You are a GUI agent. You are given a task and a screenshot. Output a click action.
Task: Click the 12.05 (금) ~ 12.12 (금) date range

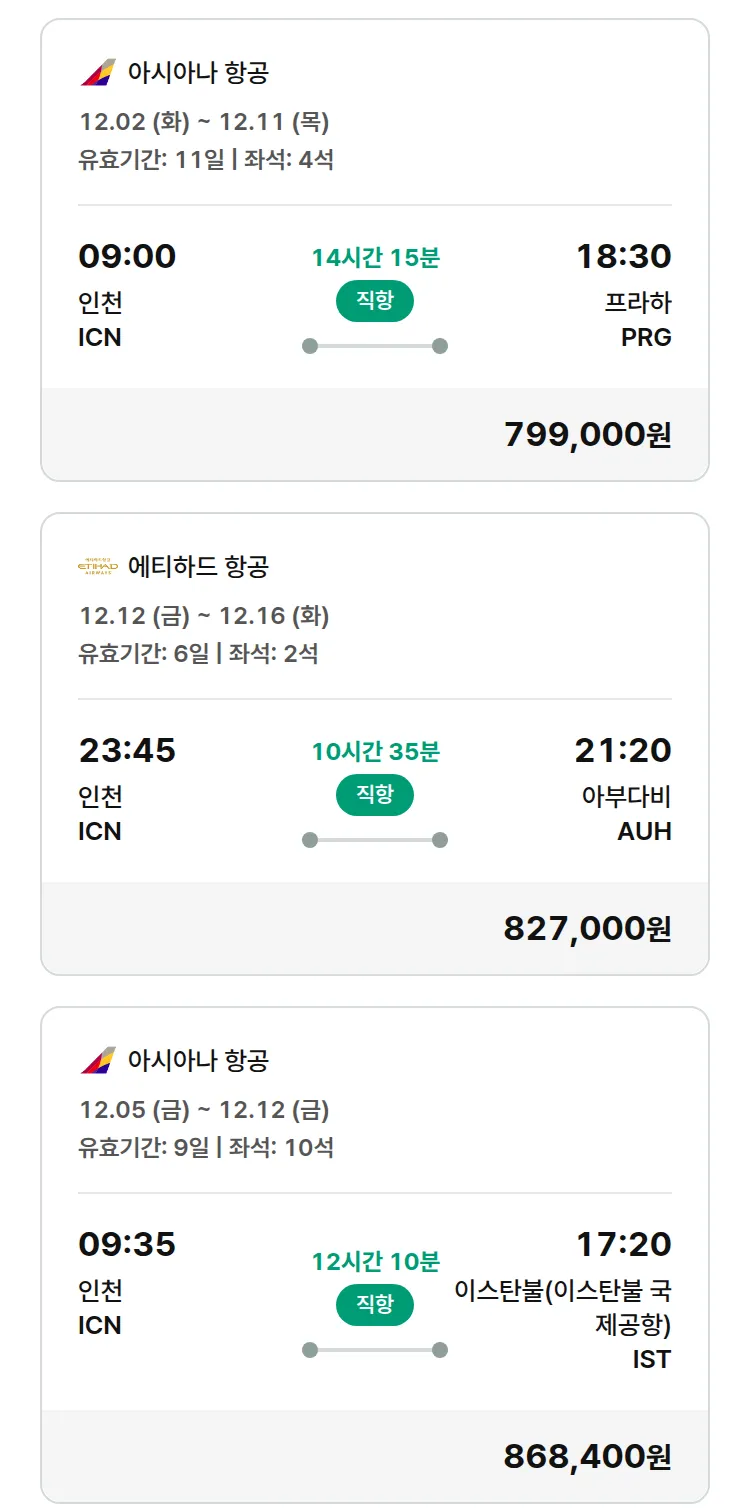[204, 1110]
